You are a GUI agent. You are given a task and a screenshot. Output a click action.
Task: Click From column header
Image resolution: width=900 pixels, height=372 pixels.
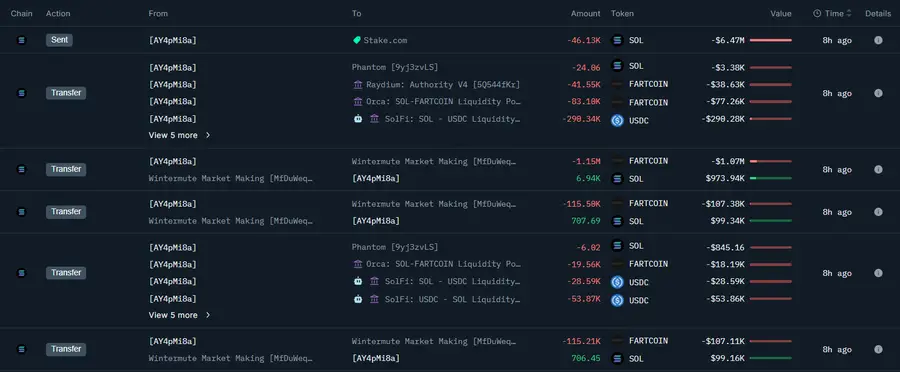point(158,13)
